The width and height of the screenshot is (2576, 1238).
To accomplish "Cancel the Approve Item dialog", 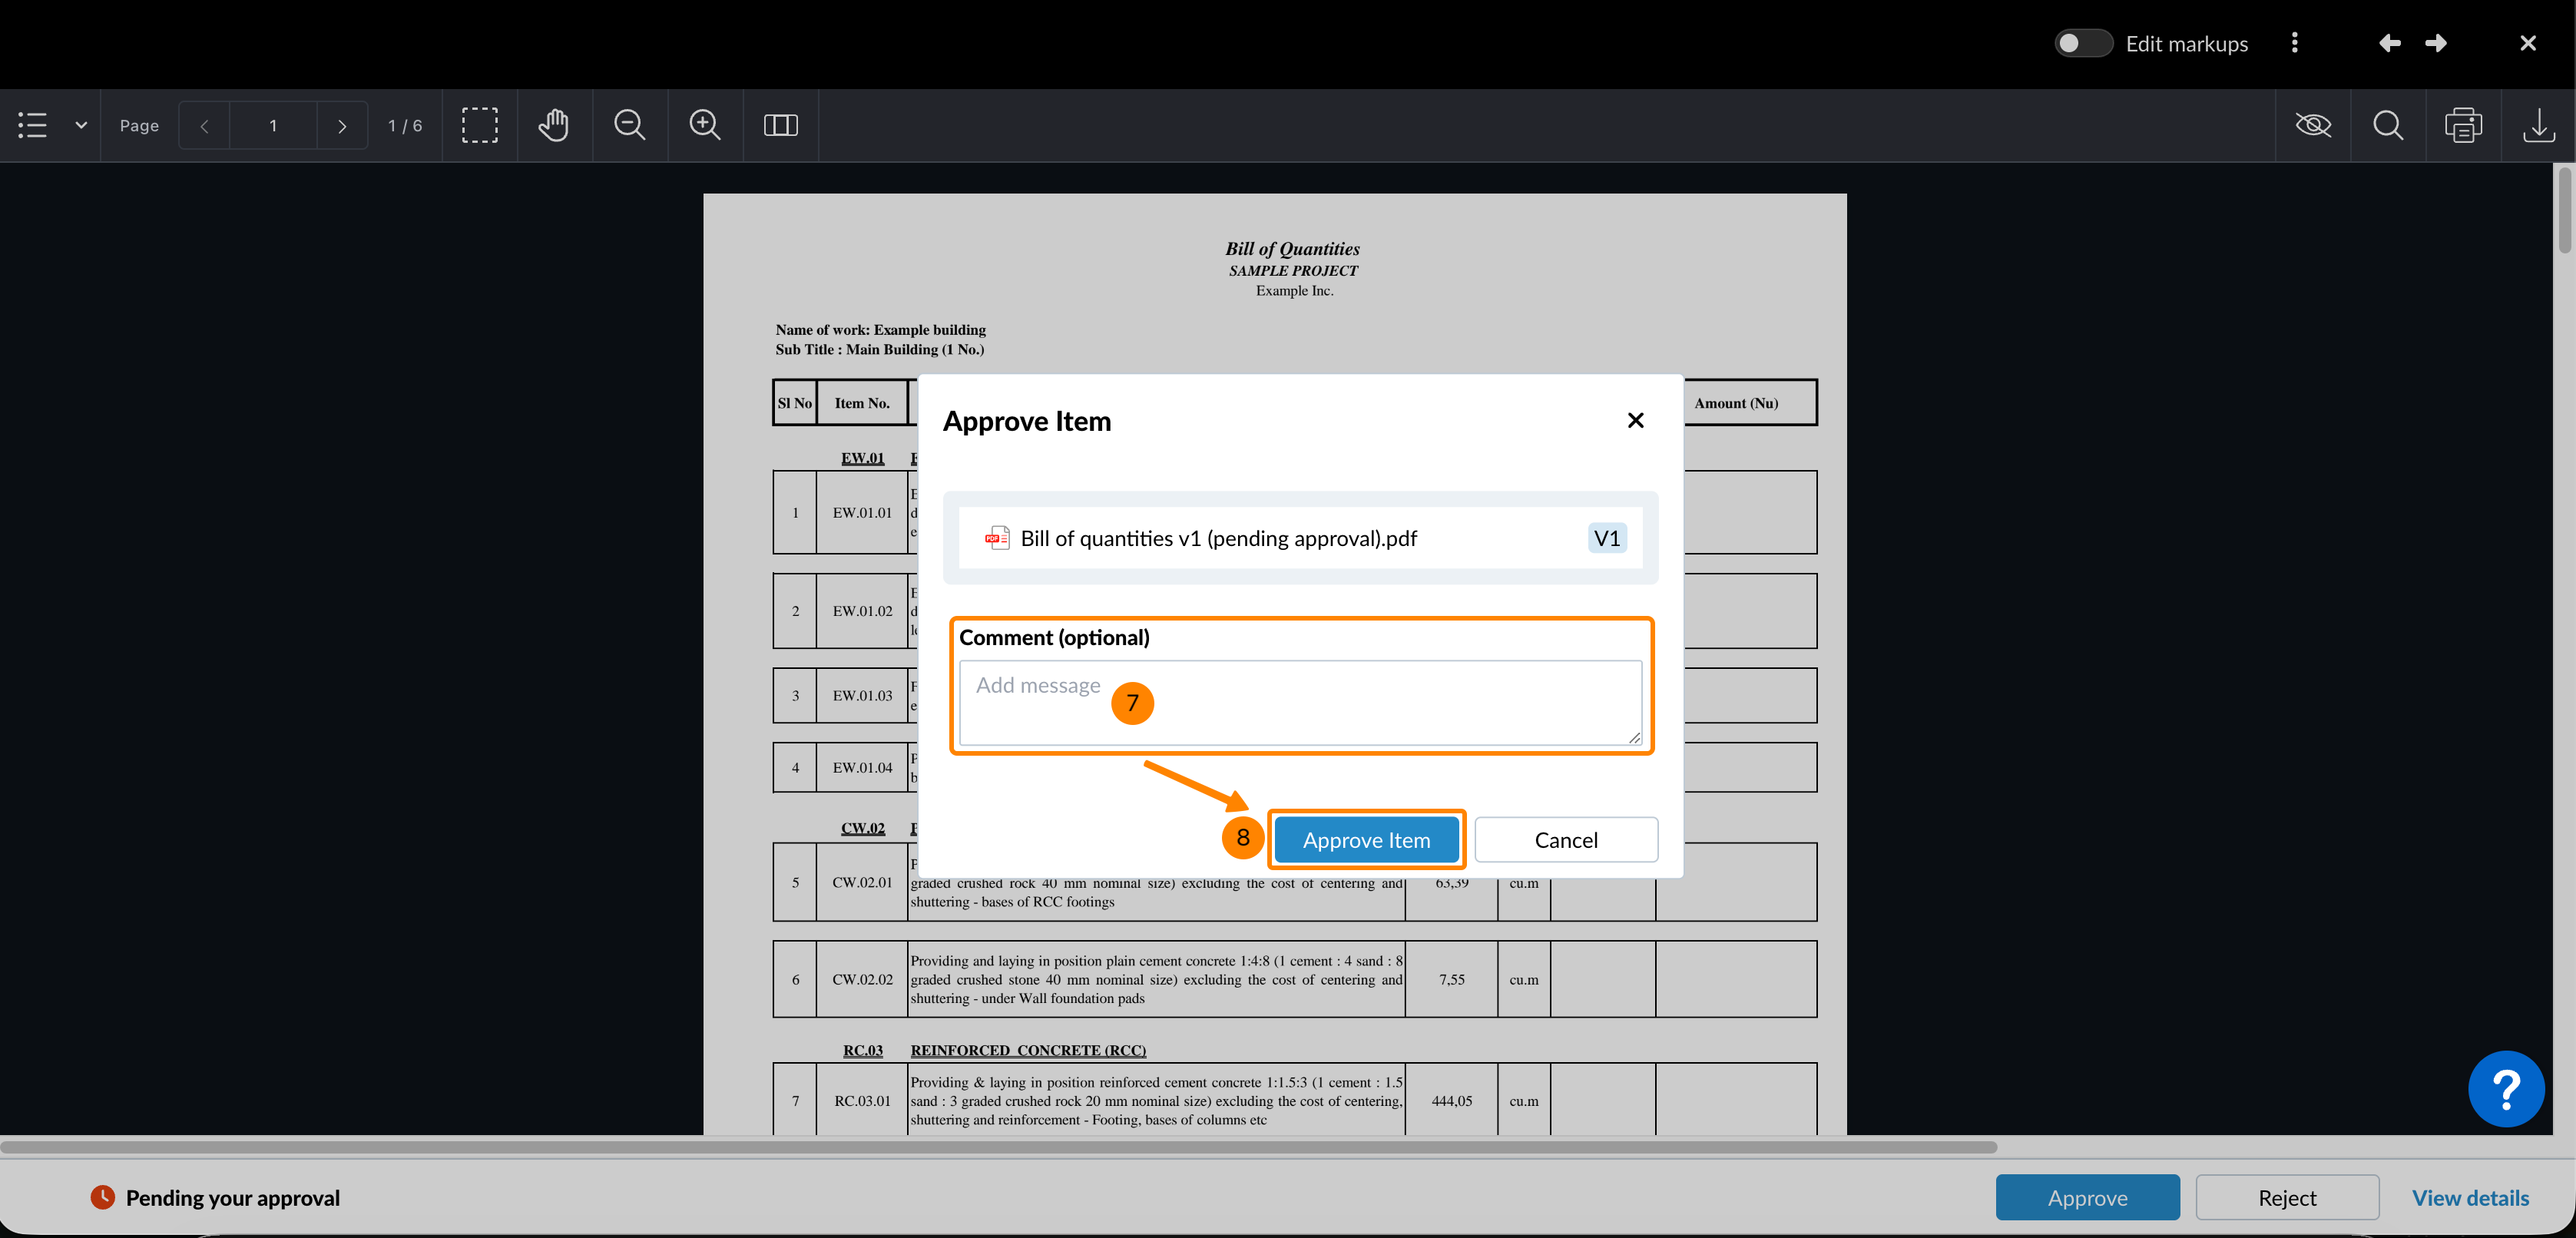I will click(x=1565, y=840).
